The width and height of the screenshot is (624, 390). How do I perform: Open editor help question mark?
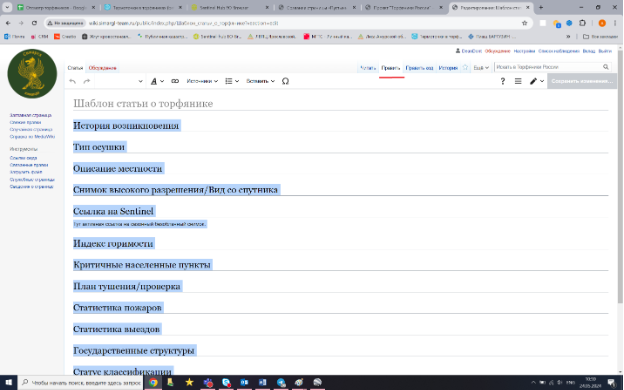pyautogui.click(x=502, y=81)
